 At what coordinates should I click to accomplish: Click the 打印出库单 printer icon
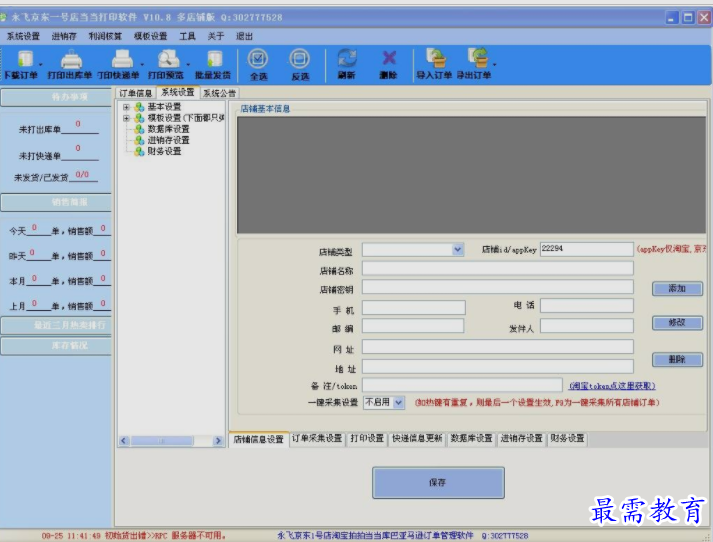[71, 59]
